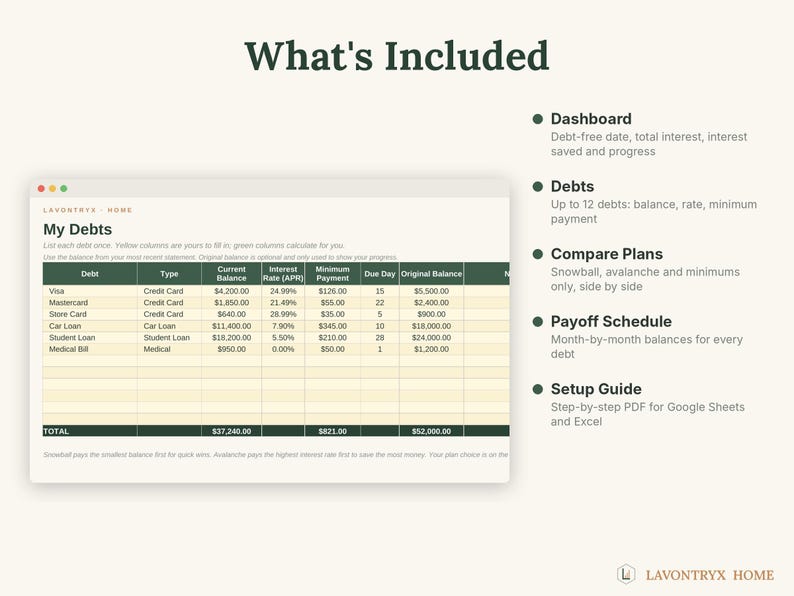Click the Mastercard due day '22'
794x596 pixels.
[x=380, y=303]
